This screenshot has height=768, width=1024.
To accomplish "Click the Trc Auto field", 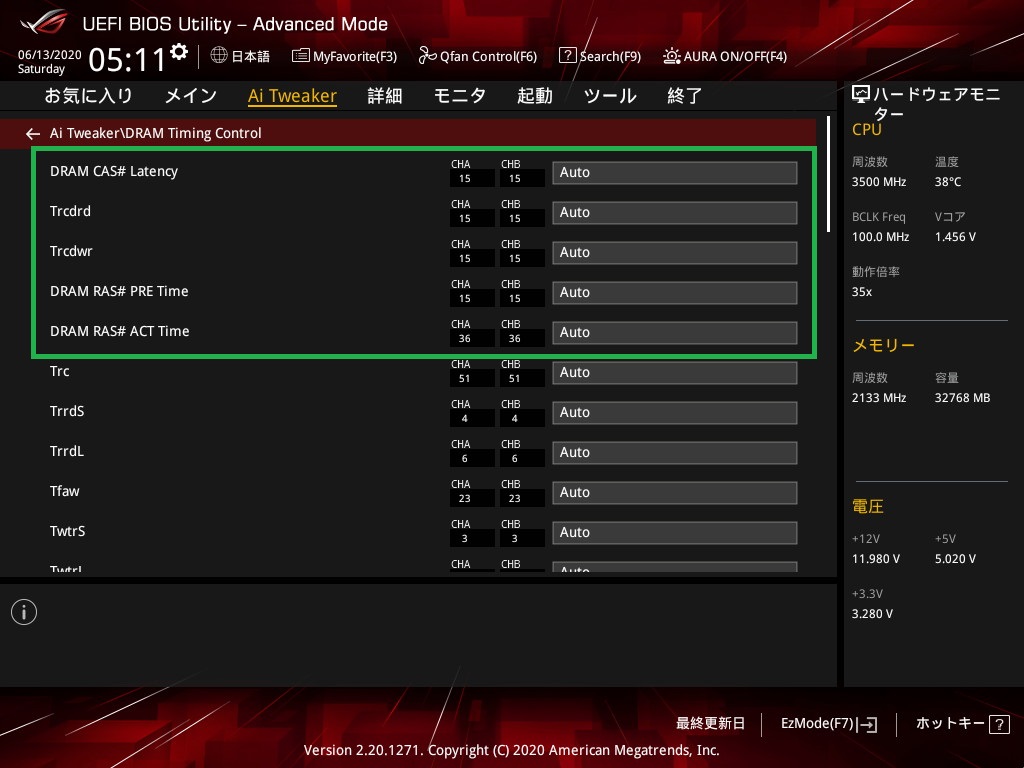I will 675,373.
